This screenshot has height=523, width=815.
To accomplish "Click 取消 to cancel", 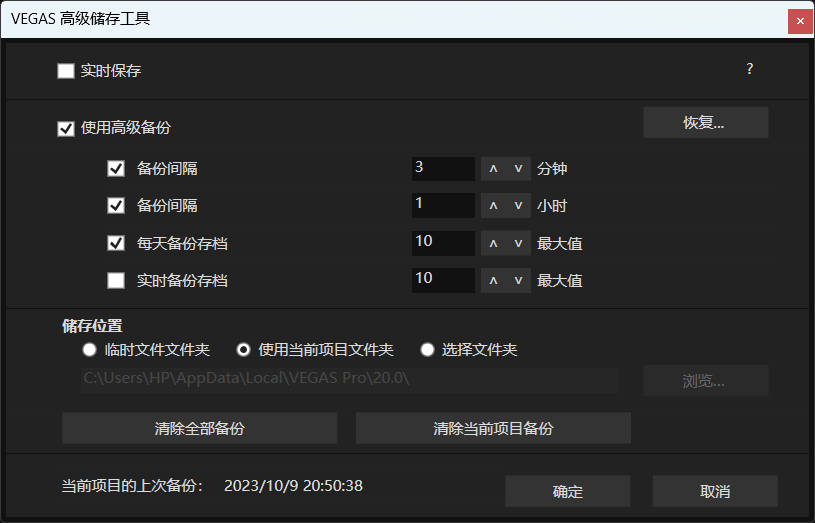I will [715, 491].
